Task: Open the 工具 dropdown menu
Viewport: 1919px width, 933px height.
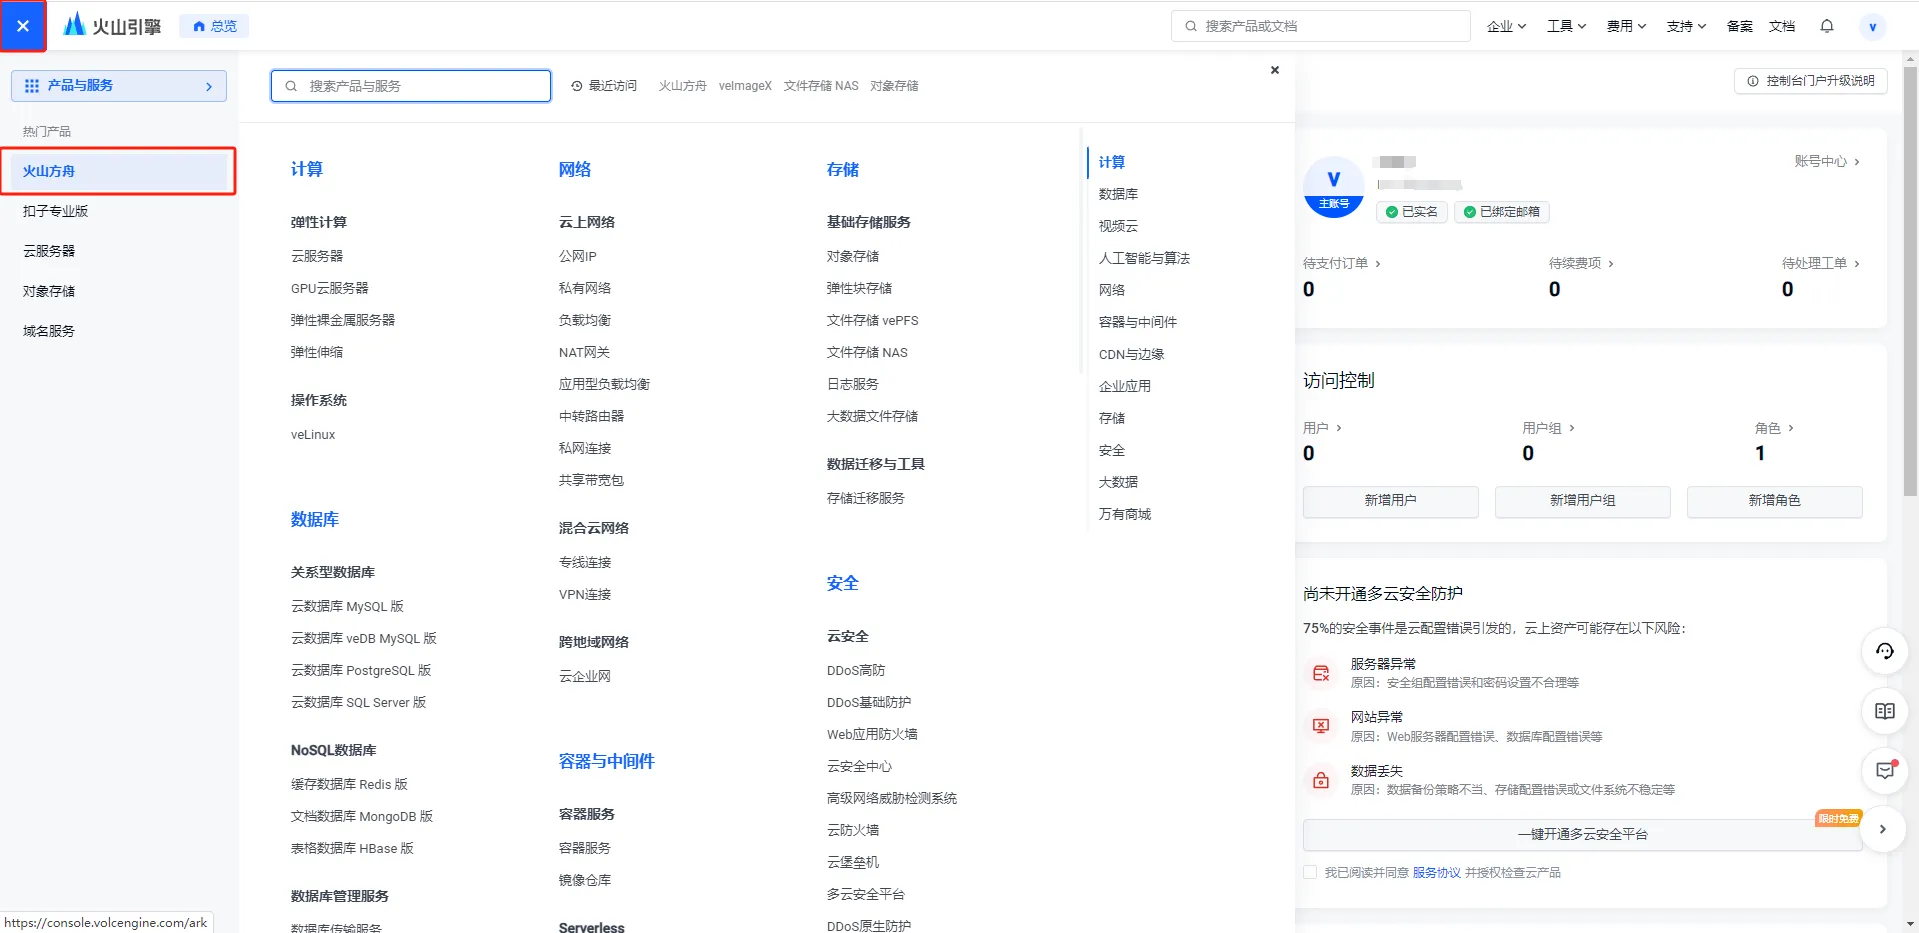Action: (x=1566, y=26)
